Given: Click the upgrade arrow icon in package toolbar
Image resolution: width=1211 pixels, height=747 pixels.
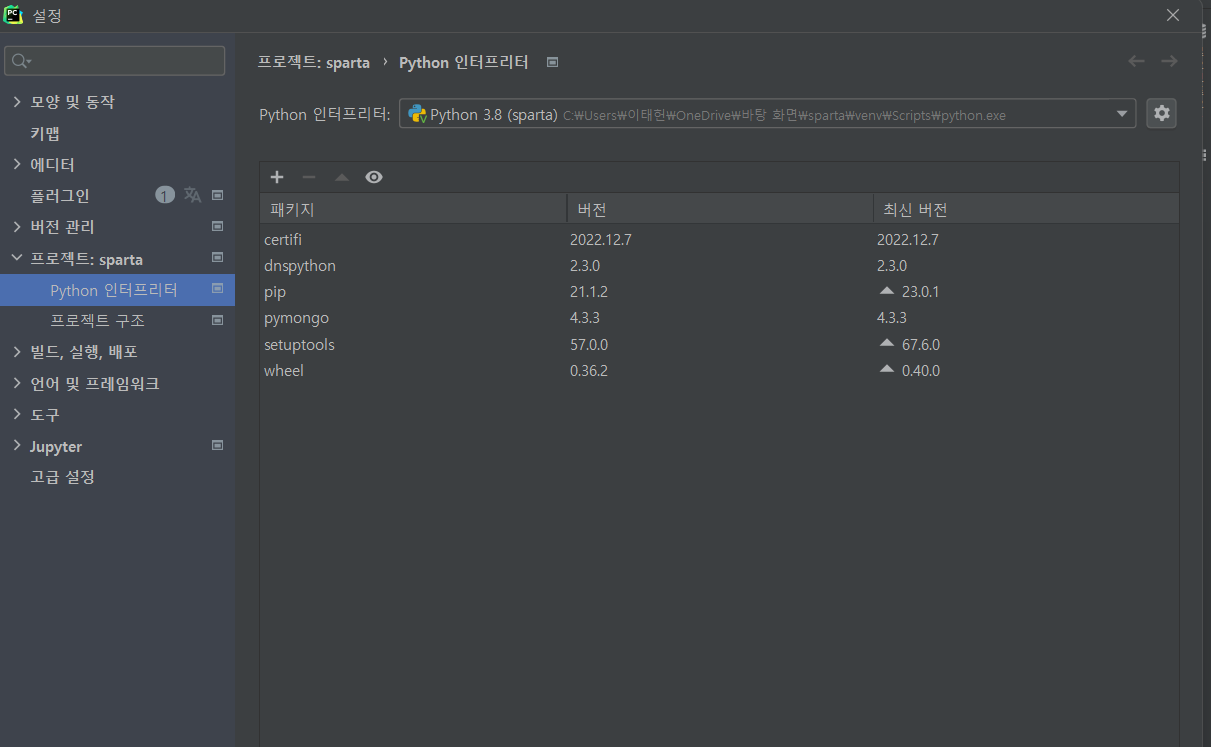Looking at the screenshot, I should tap(342, 177).
